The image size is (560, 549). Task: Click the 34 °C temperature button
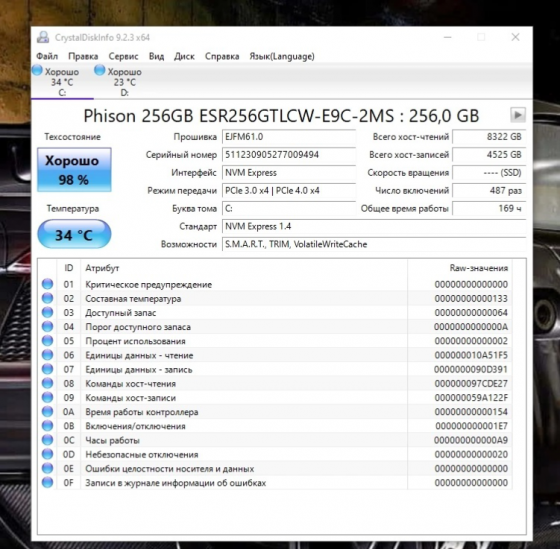pyautogui.click(x=74, y=234)
